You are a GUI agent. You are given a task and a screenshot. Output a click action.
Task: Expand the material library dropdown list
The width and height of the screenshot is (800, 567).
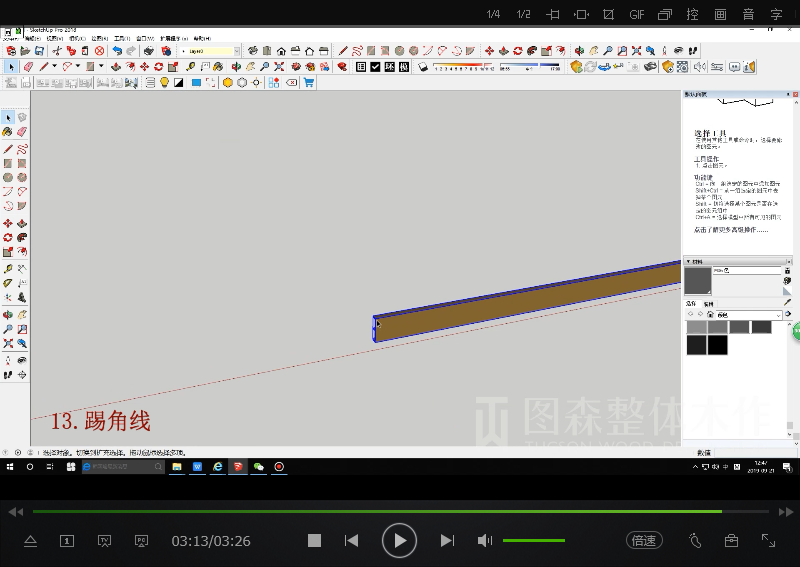(781, 314)
